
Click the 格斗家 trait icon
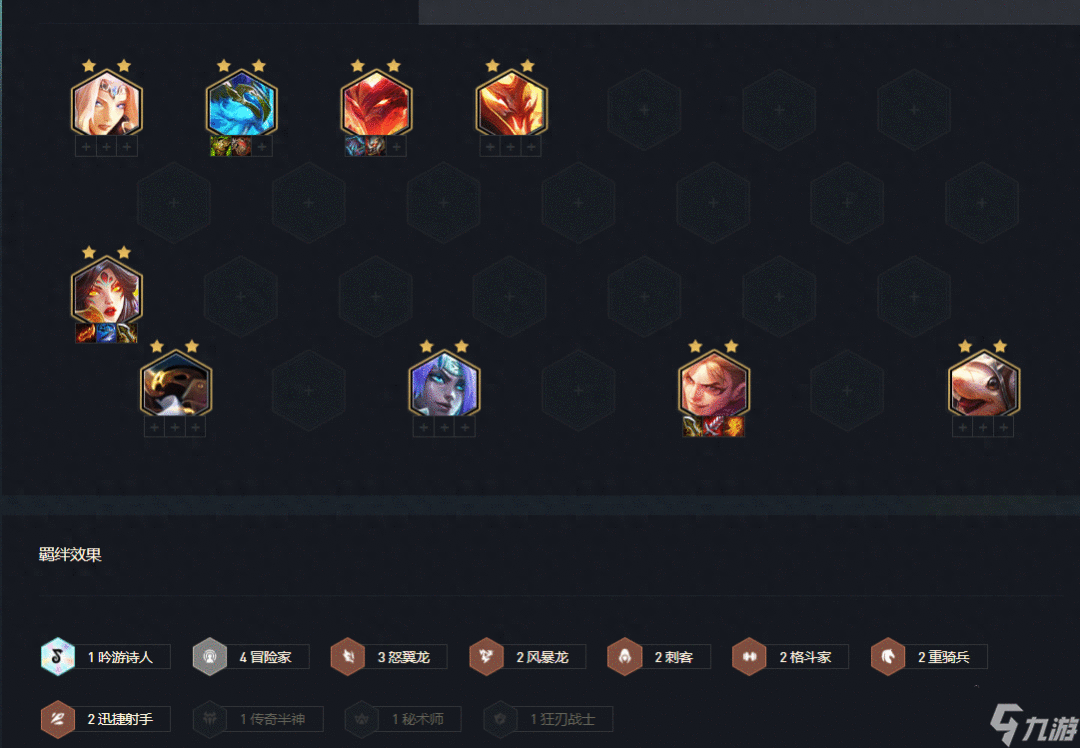tap(749, 656)
